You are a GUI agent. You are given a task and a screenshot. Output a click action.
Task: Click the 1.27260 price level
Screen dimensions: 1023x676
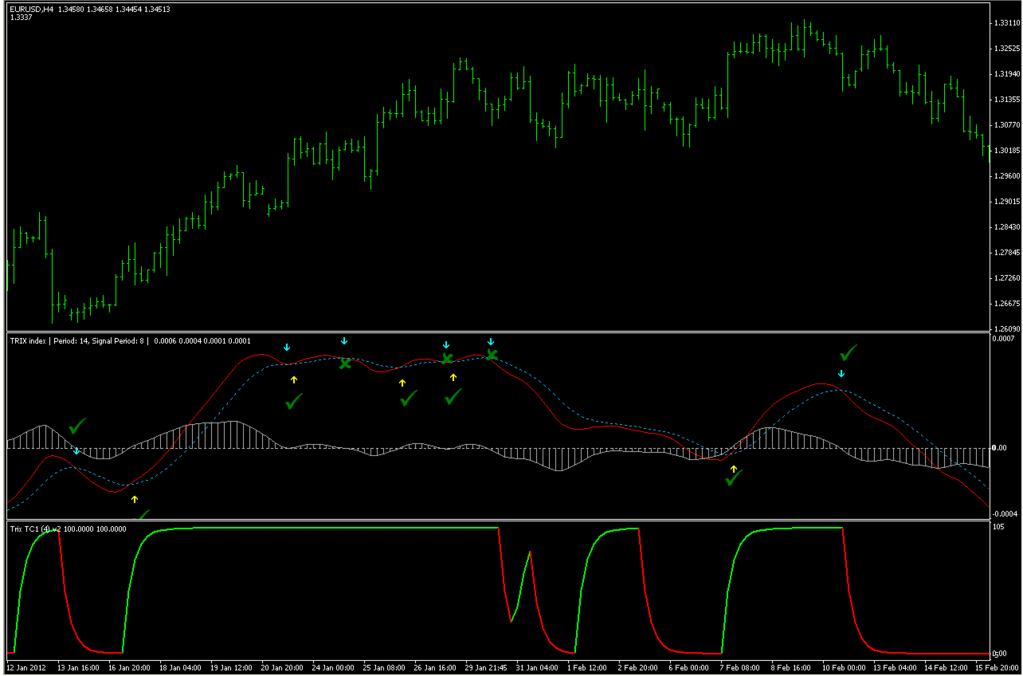click(1007, 278)
